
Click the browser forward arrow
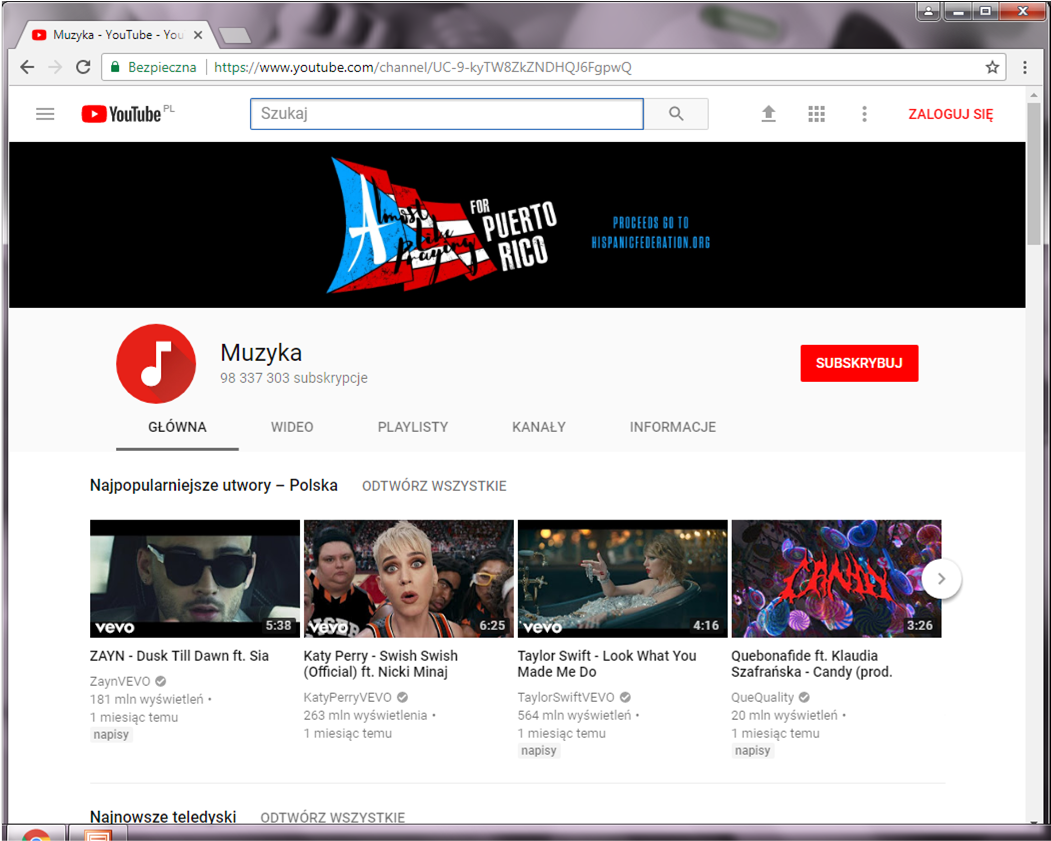55,67
